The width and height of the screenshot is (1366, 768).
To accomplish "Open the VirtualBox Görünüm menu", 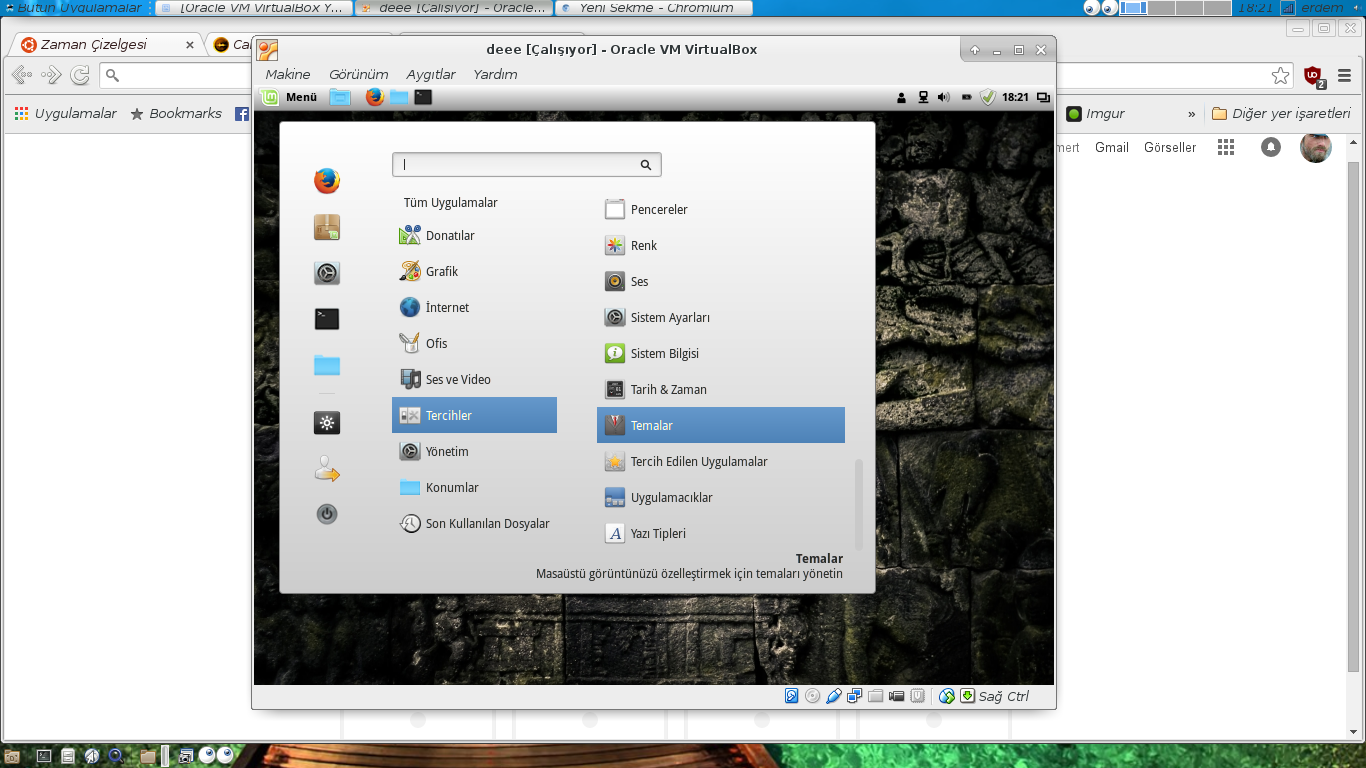I will (358, 74).
